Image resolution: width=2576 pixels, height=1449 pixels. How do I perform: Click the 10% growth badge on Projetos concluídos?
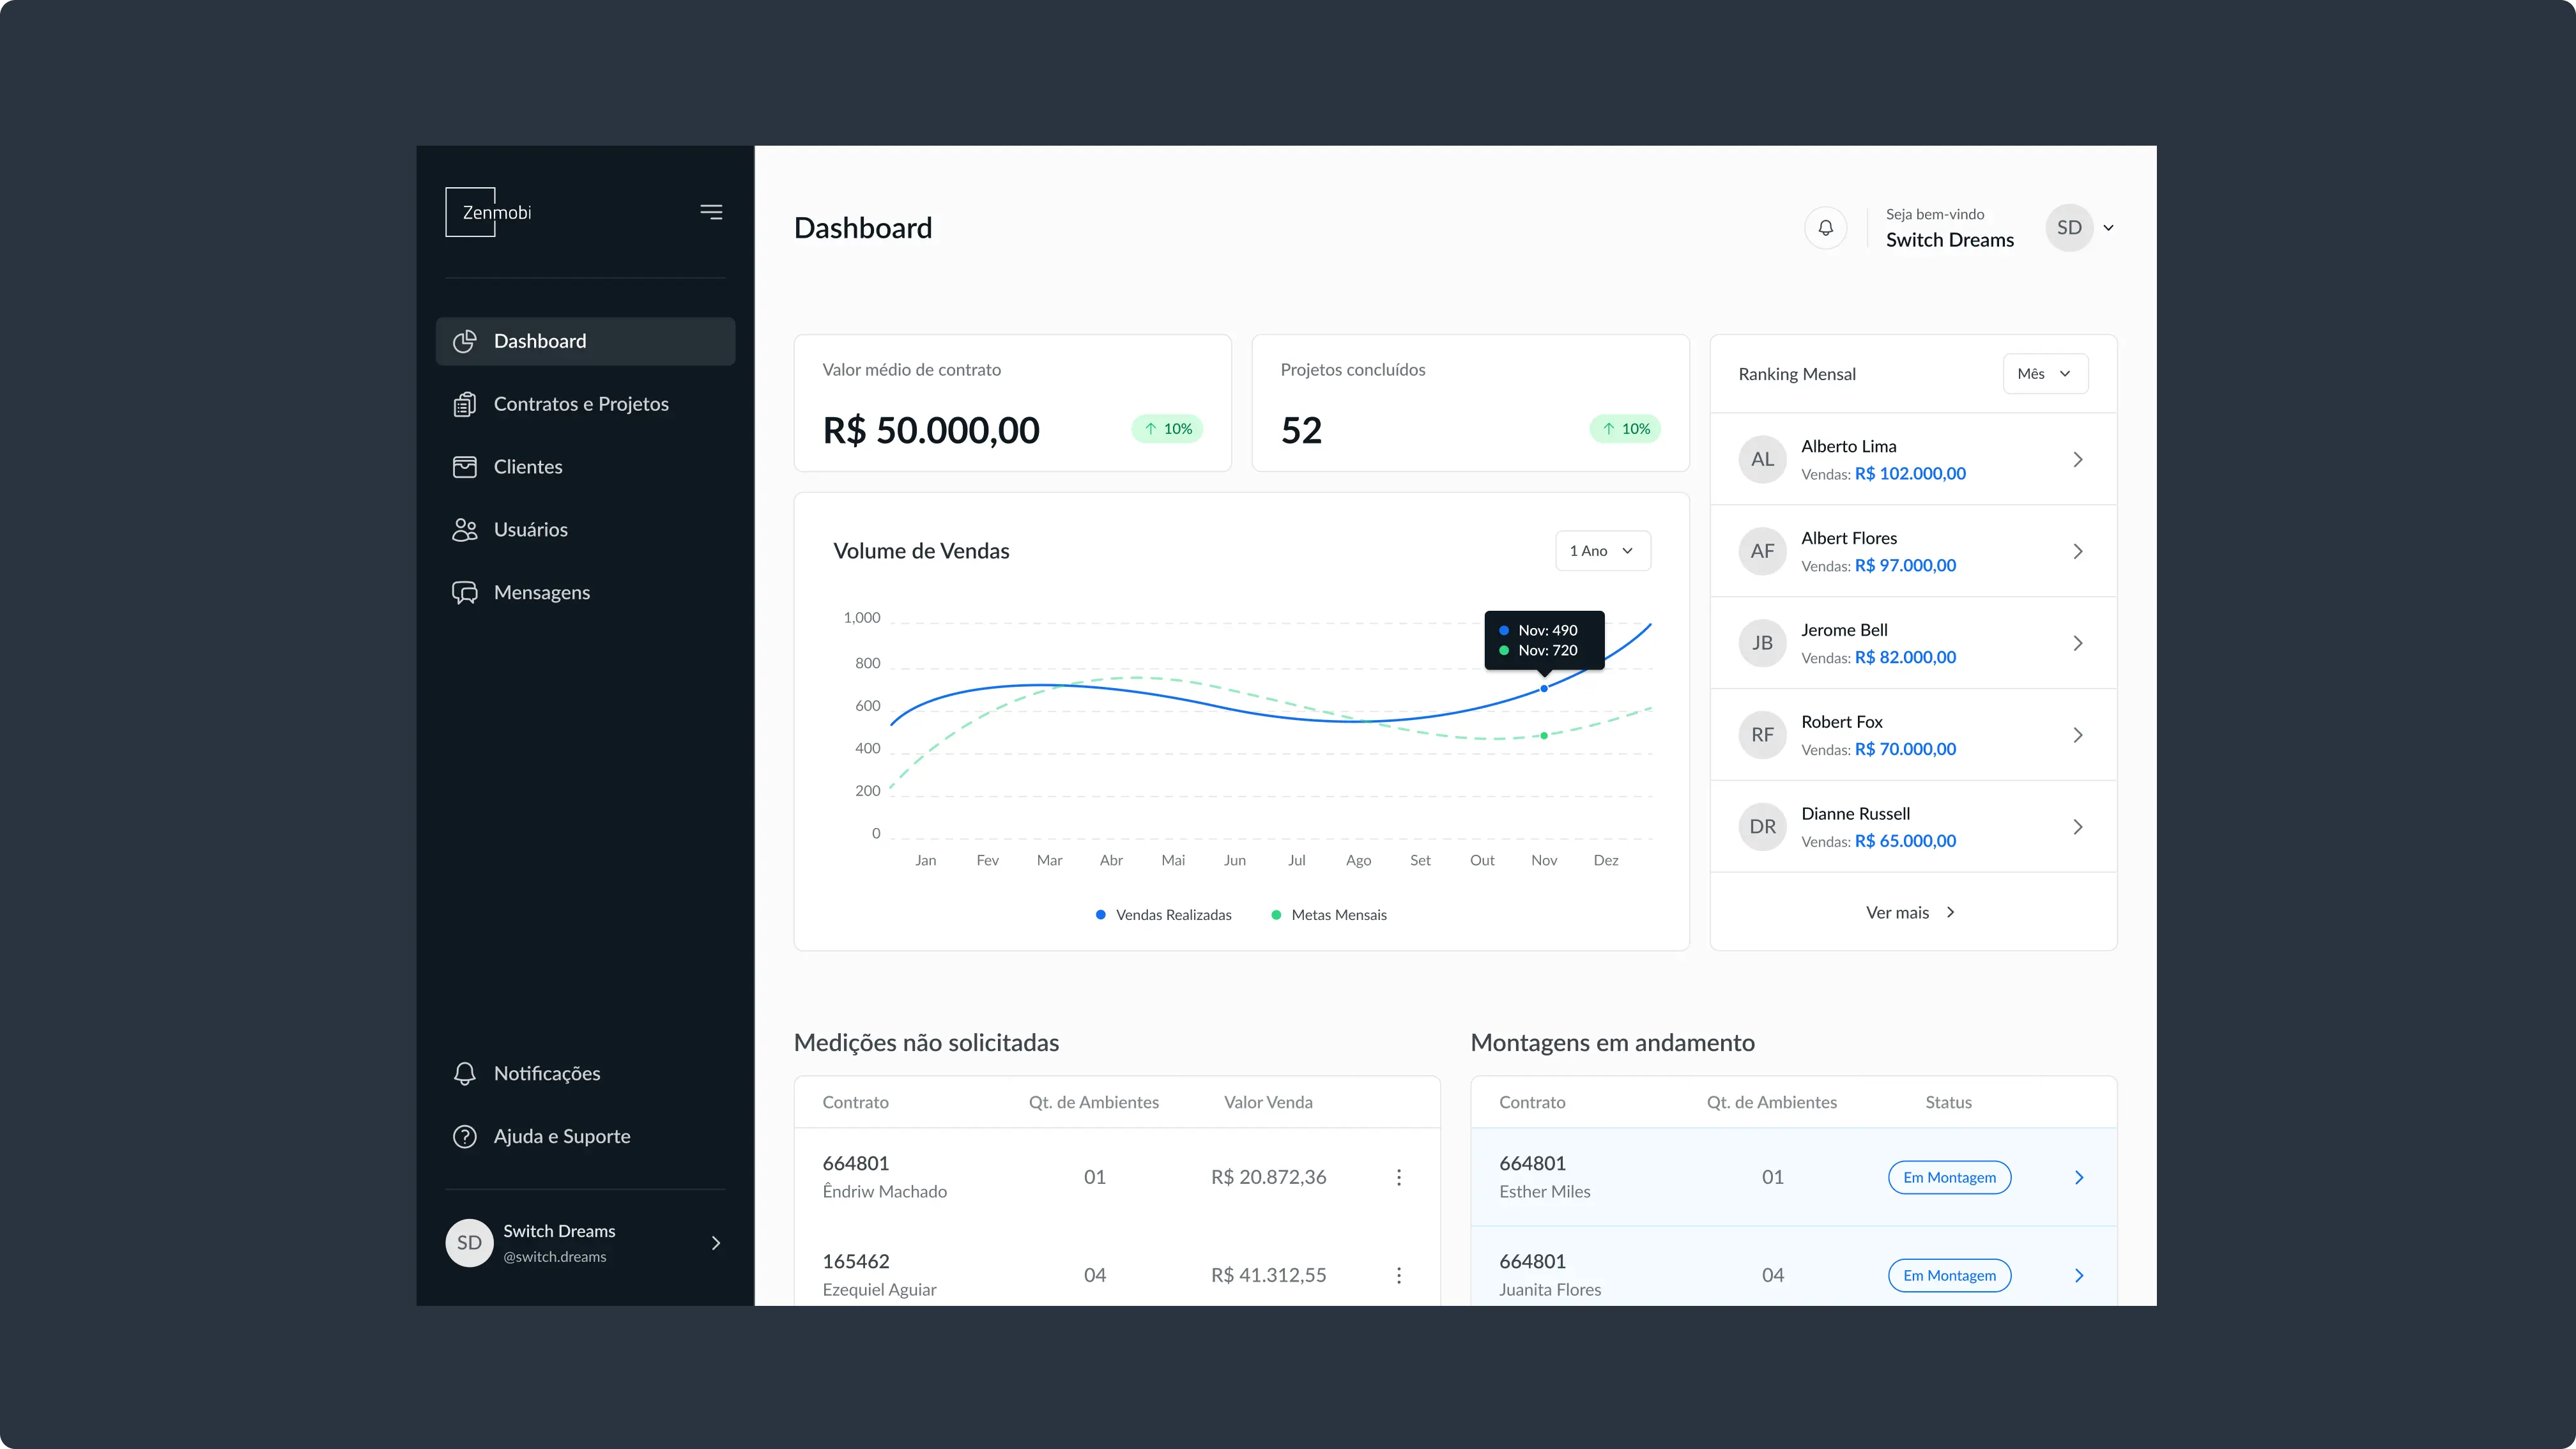[x=1625, y=429]
